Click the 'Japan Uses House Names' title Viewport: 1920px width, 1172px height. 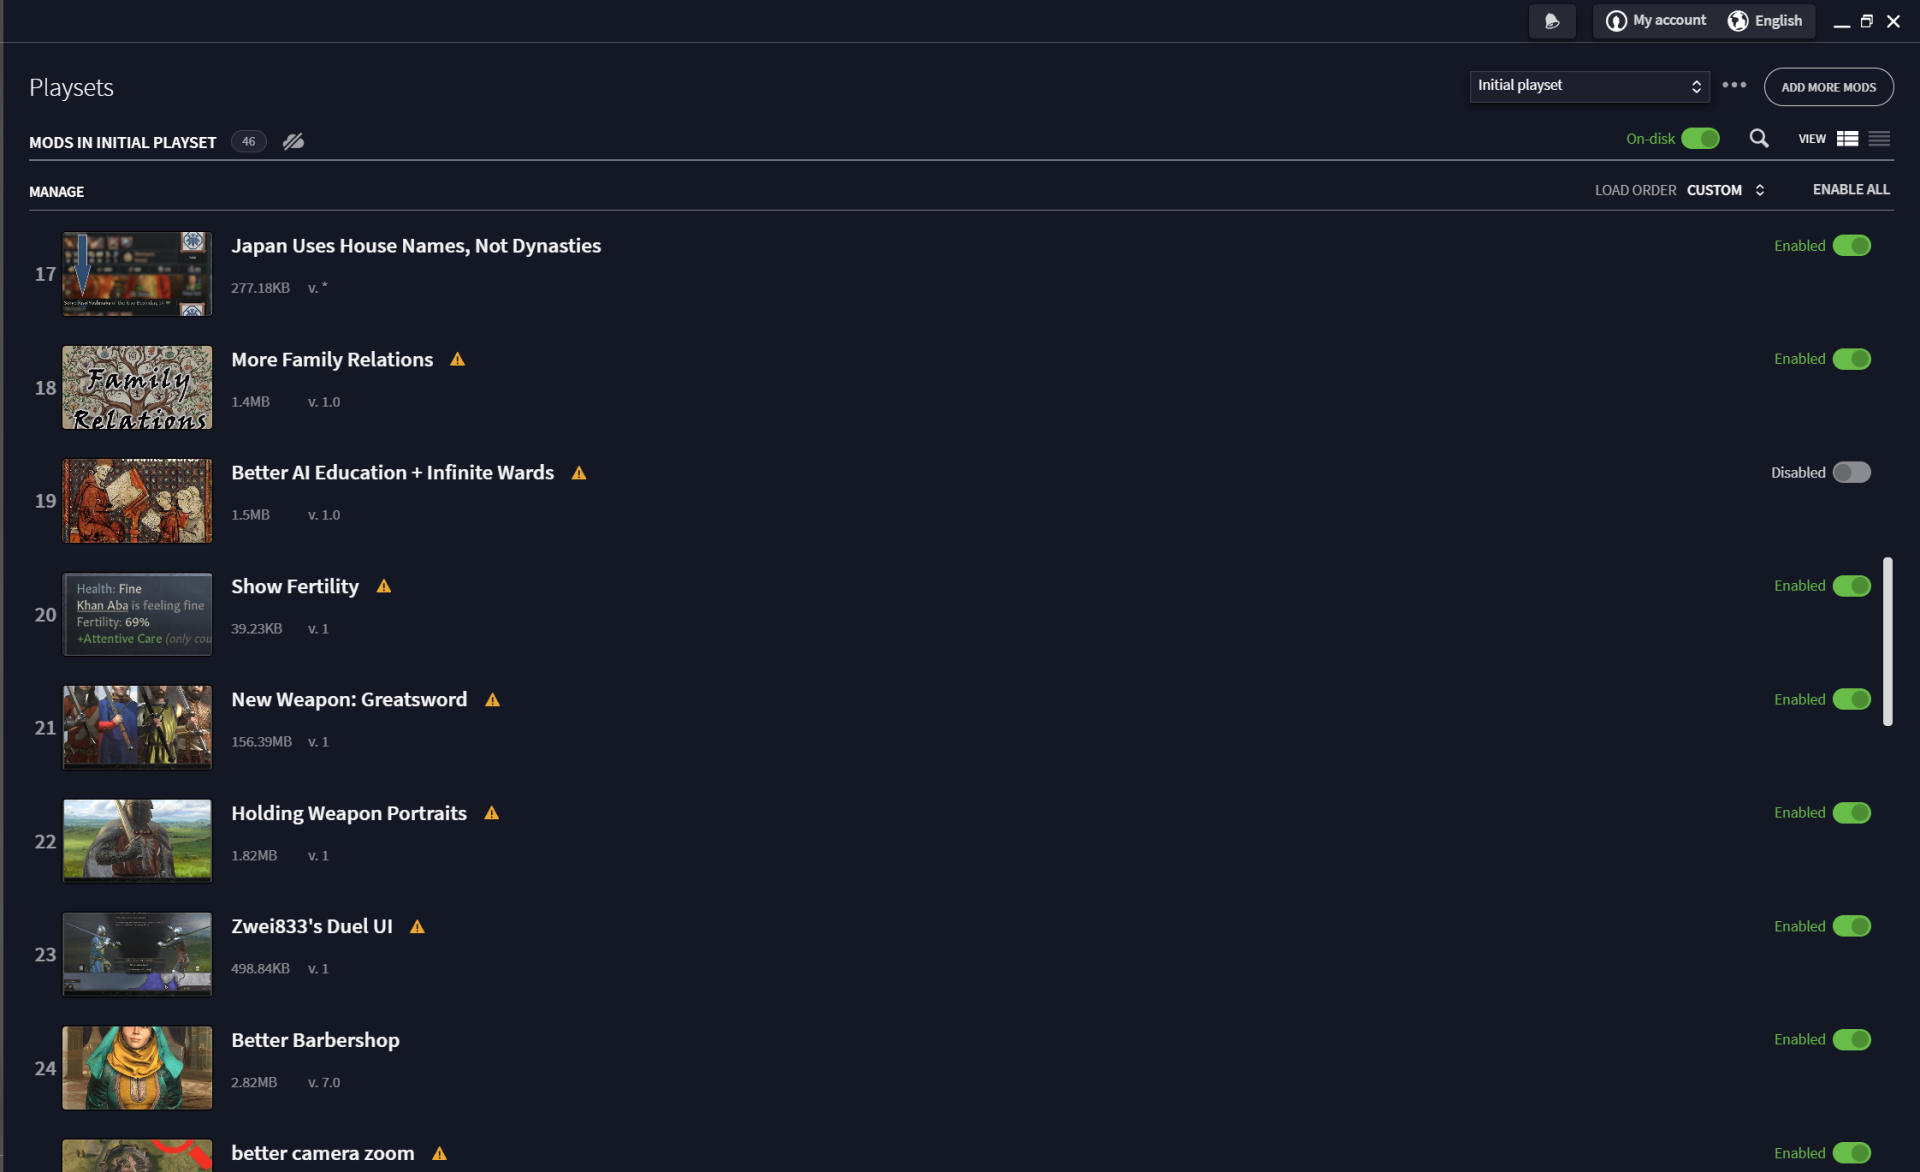tap(416, 246)
